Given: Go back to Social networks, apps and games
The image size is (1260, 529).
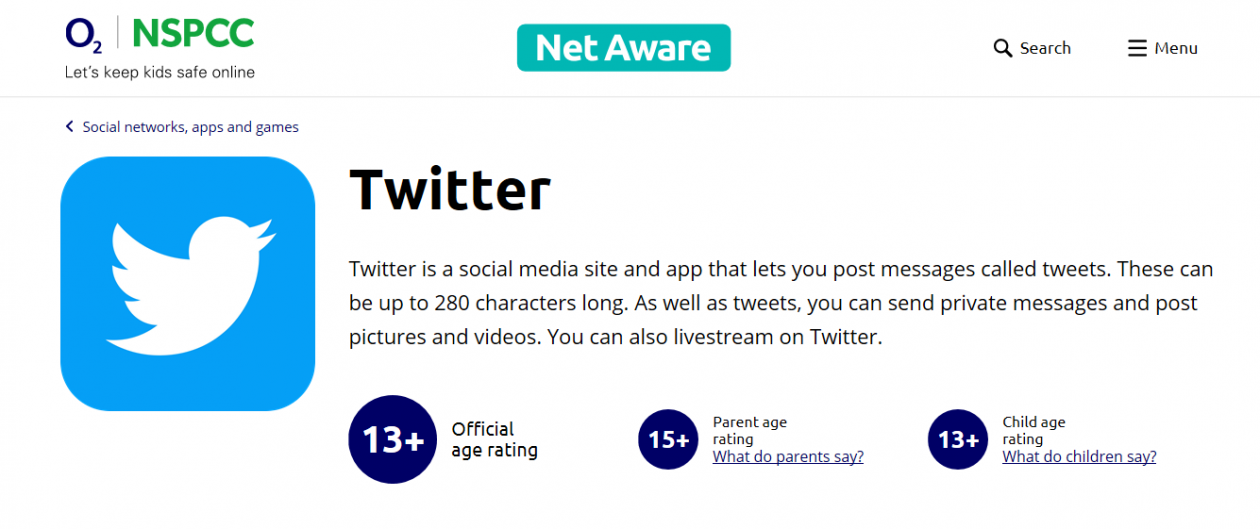Looking at the screenshot, I should 190,127.
